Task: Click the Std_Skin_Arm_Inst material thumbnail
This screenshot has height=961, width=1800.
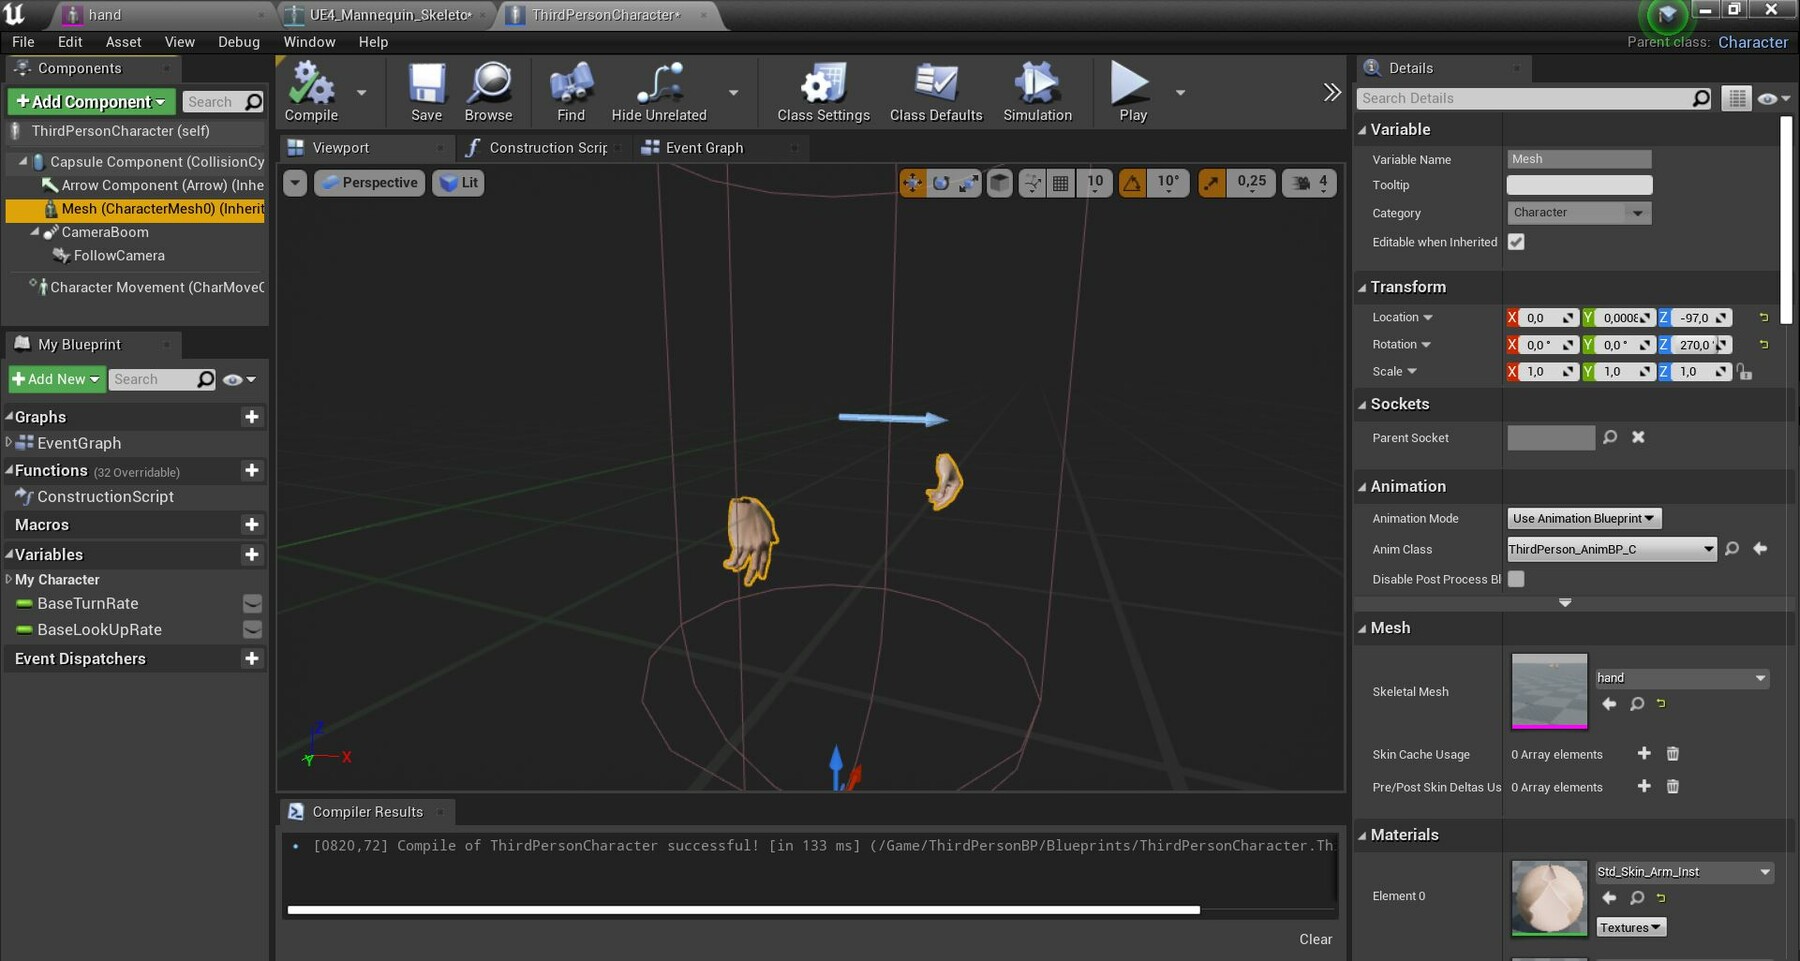Action: tap(1549, 897)
